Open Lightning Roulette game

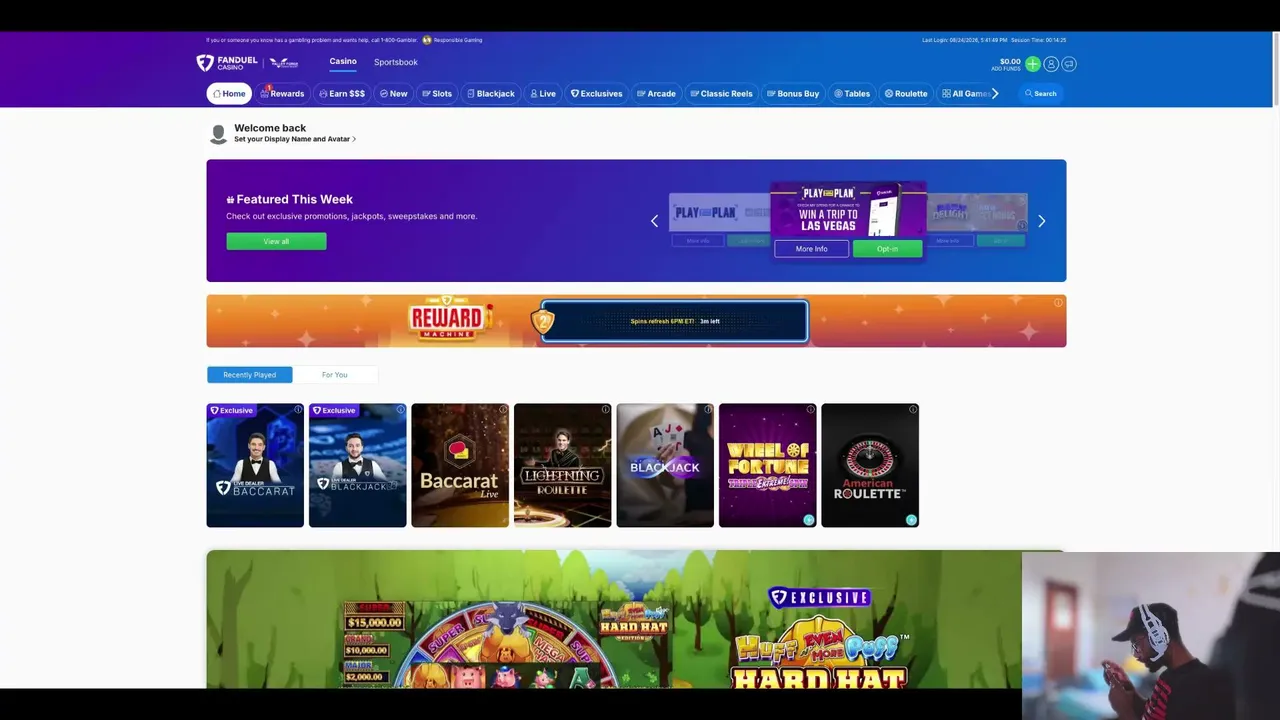pos(562,465)
